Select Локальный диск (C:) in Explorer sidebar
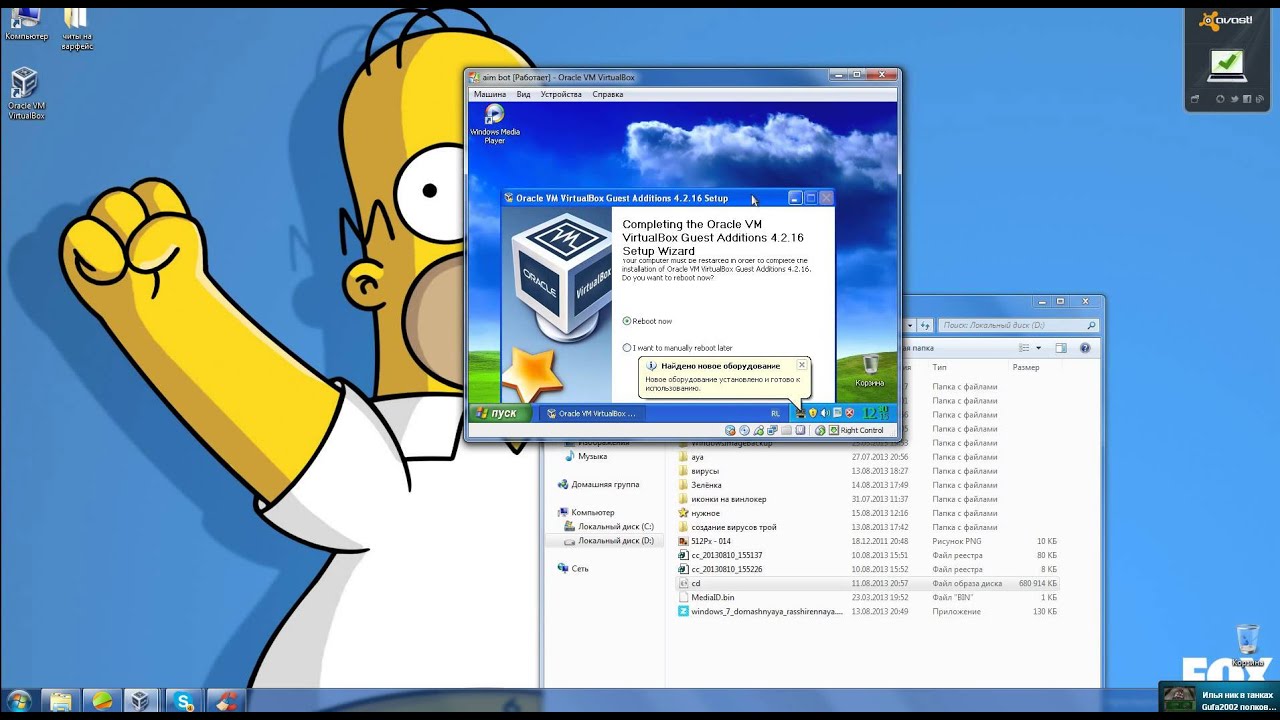 (609, 526)
